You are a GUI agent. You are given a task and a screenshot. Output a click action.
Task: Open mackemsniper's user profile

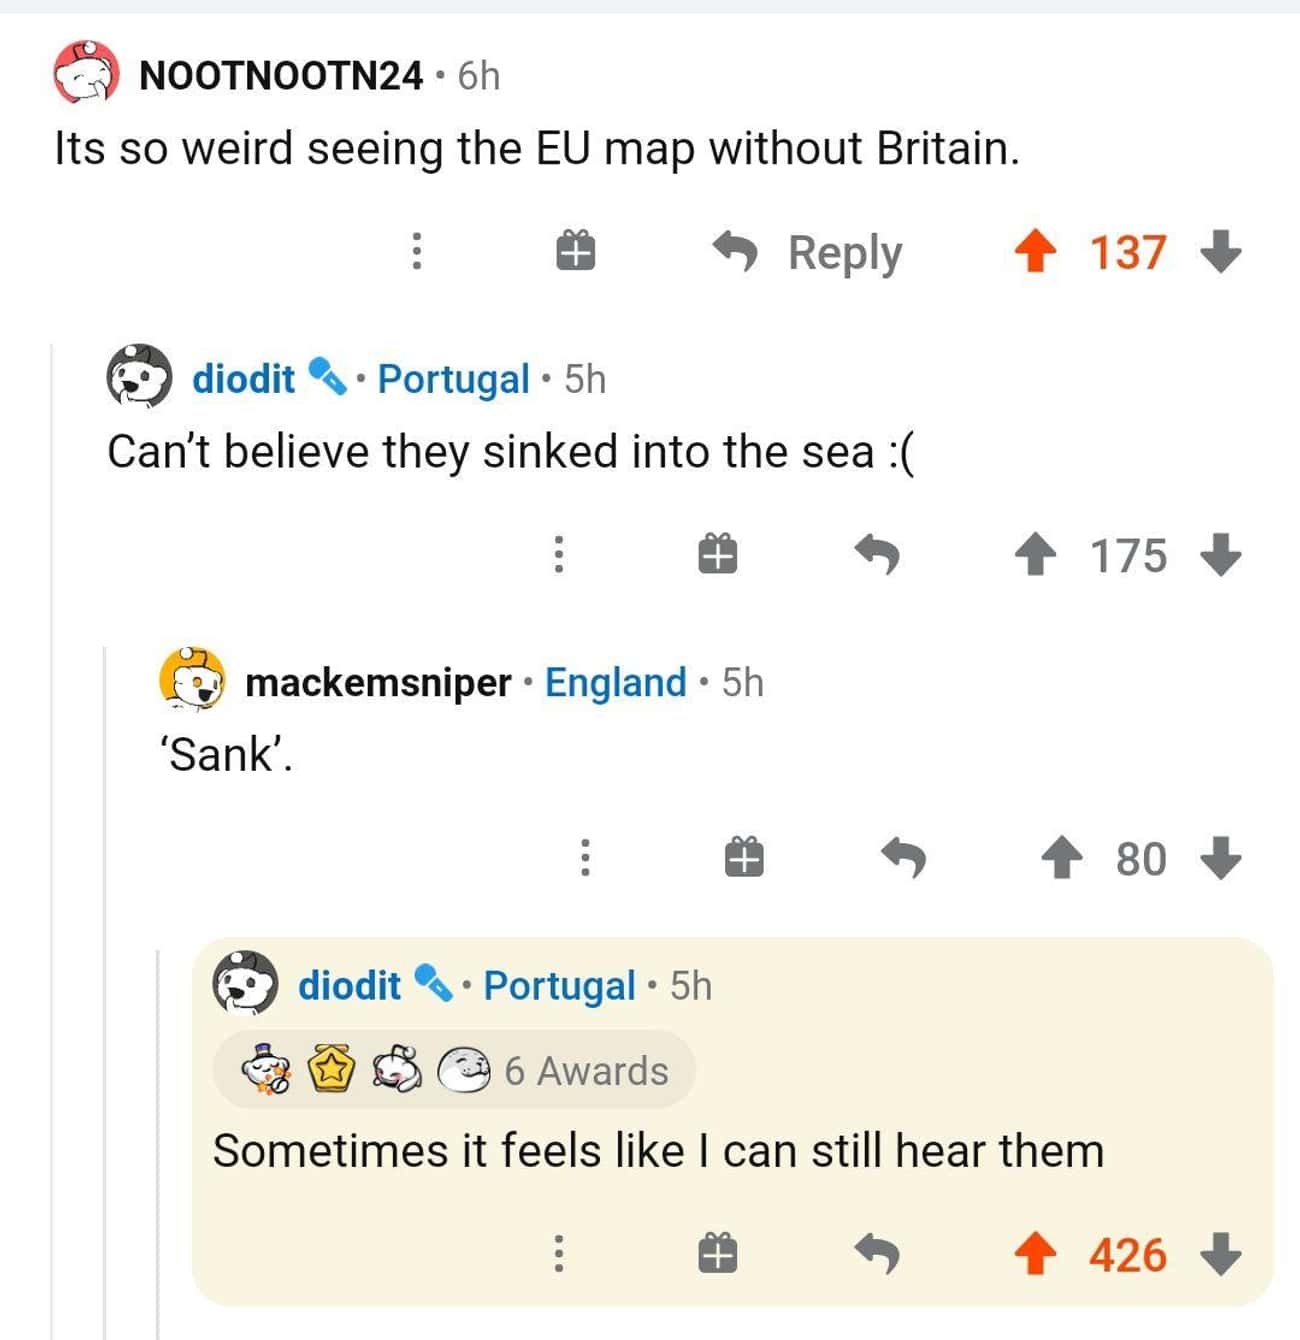click(378, 683)
